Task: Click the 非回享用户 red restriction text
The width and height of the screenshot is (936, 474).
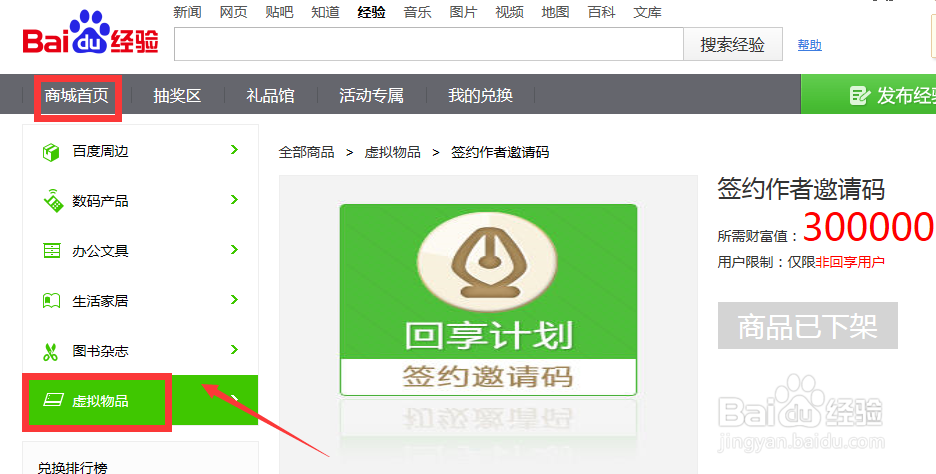Action: pyautogui.click(x=850, y=262)
